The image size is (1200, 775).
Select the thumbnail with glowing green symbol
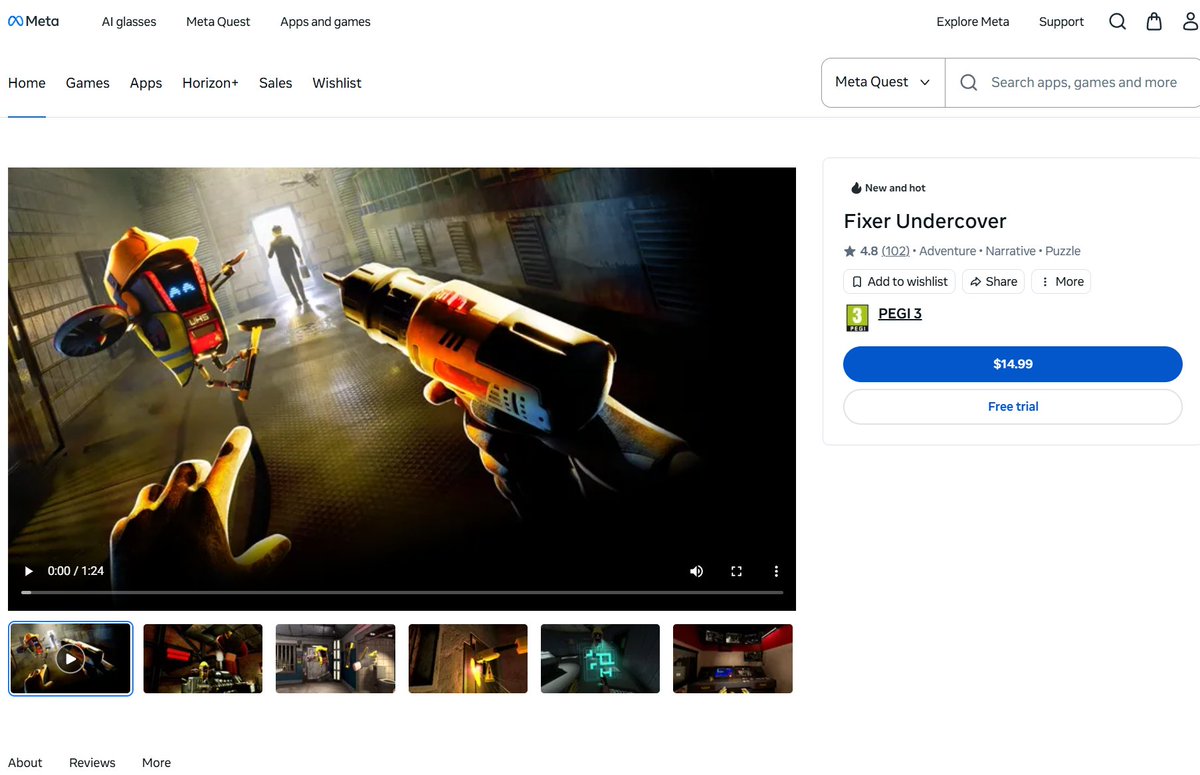600,658
